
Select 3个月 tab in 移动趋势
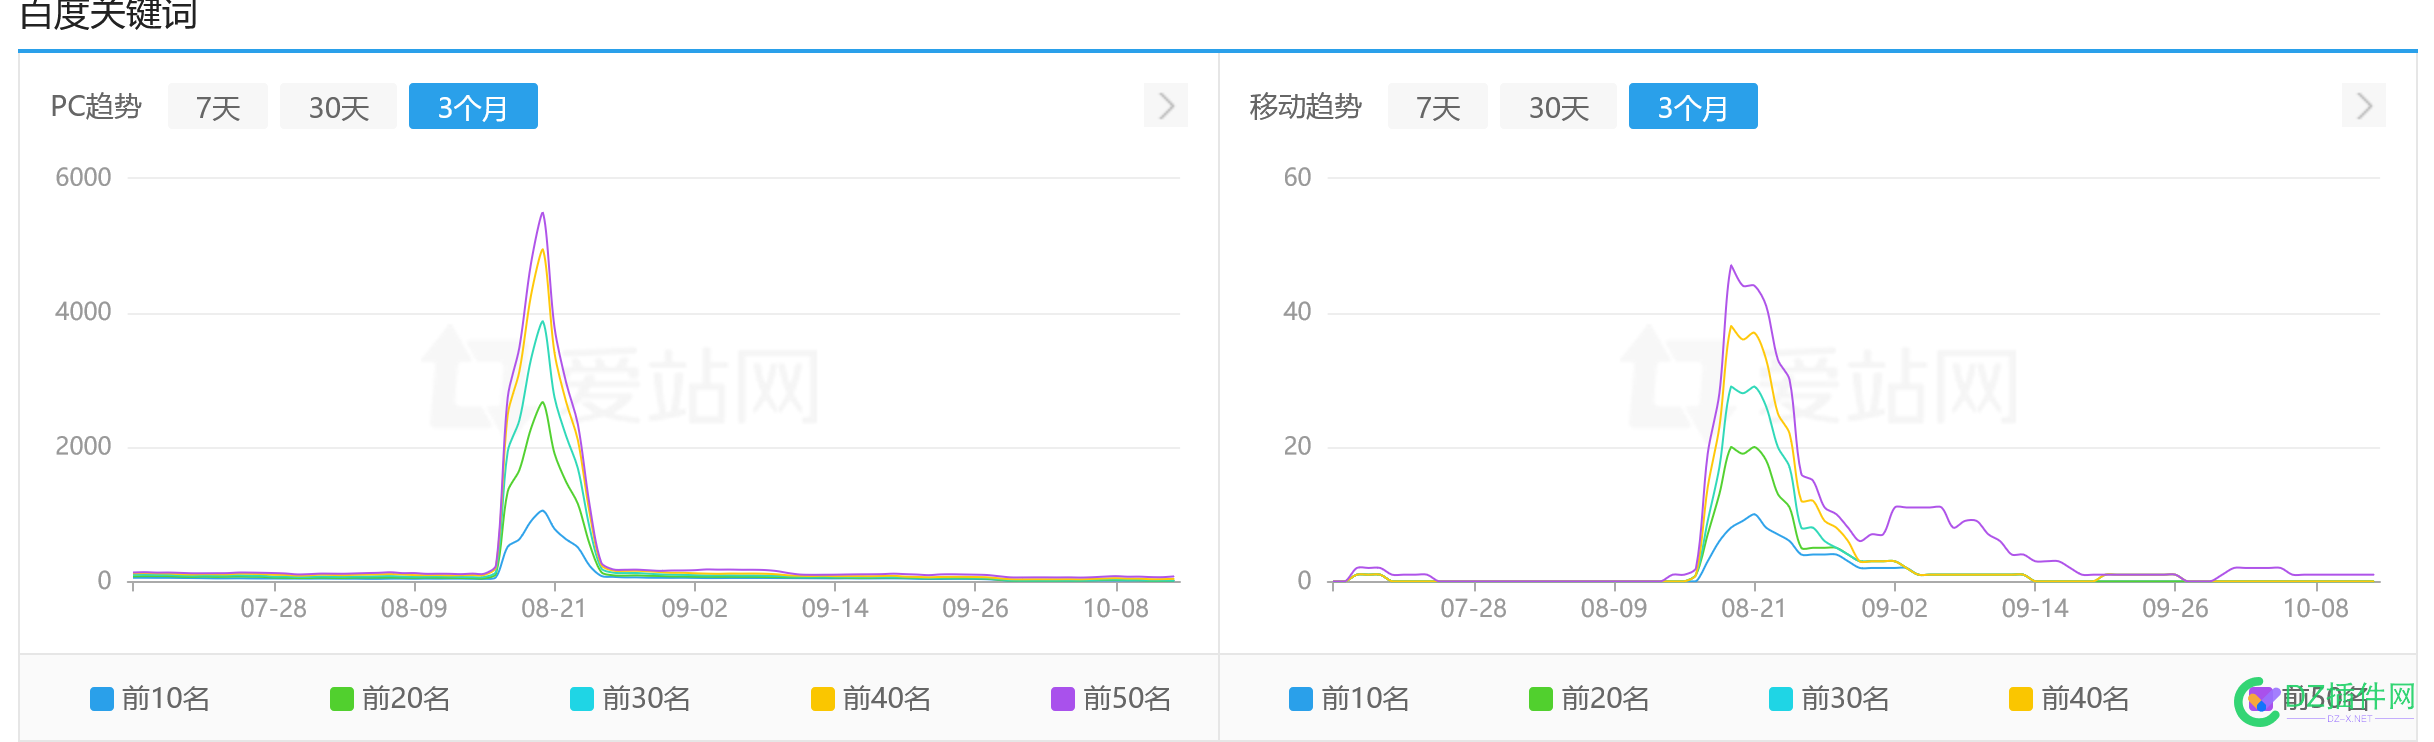(1693, 107)
